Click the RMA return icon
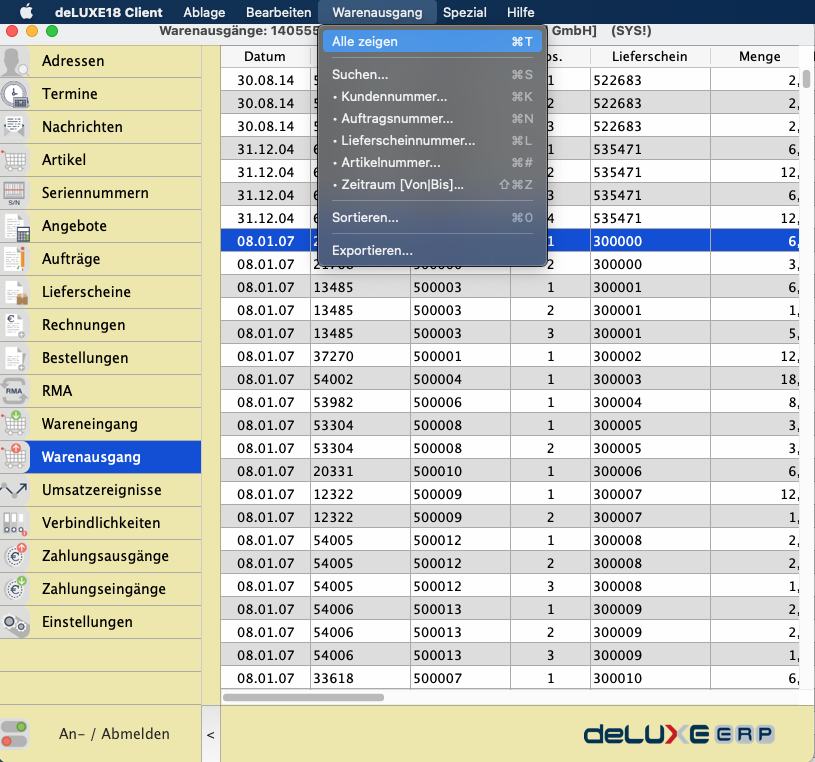The height and width of the screenshot is (762, 815). (15, 392)
